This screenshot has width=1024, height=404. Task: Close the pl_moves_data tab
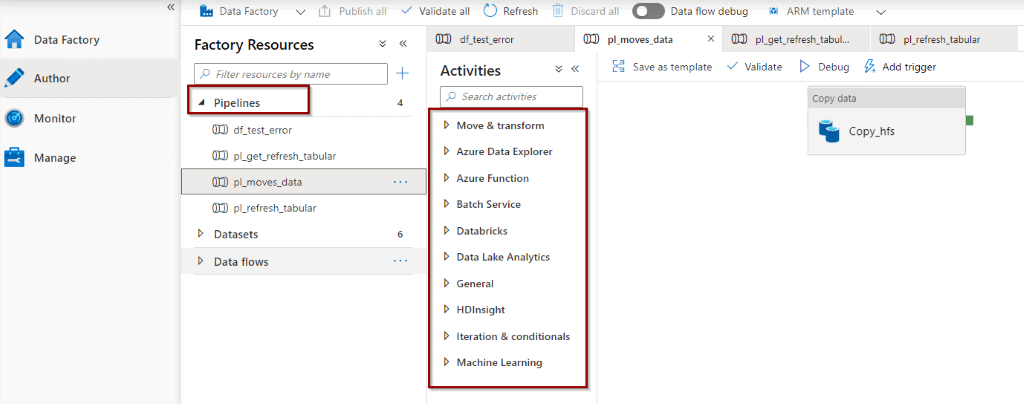(x=711, y=39)
